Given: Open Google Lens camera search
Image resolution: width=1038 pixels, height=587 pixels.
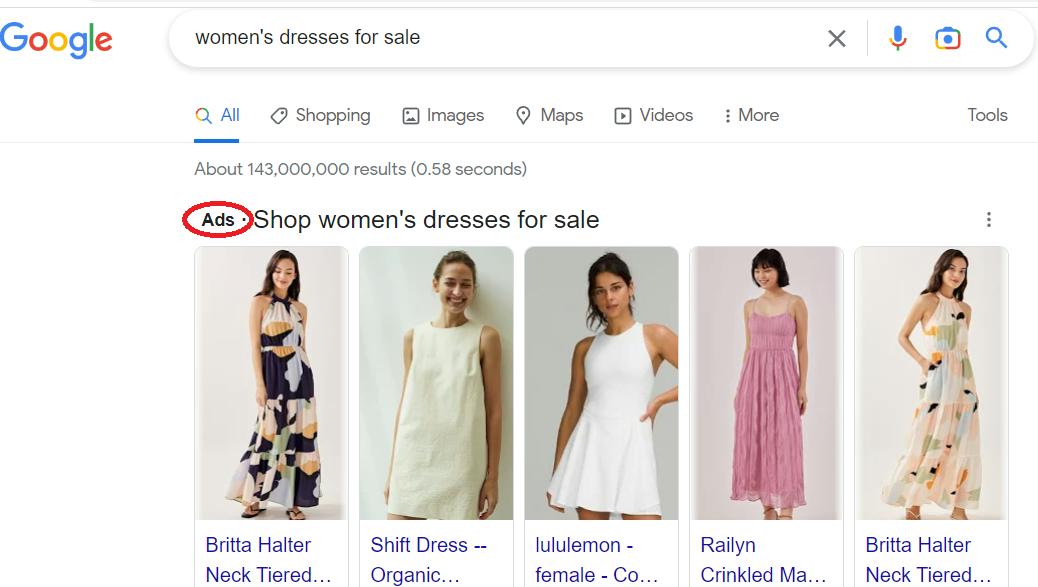Looking at the screenshot, I should click(947, 38).
